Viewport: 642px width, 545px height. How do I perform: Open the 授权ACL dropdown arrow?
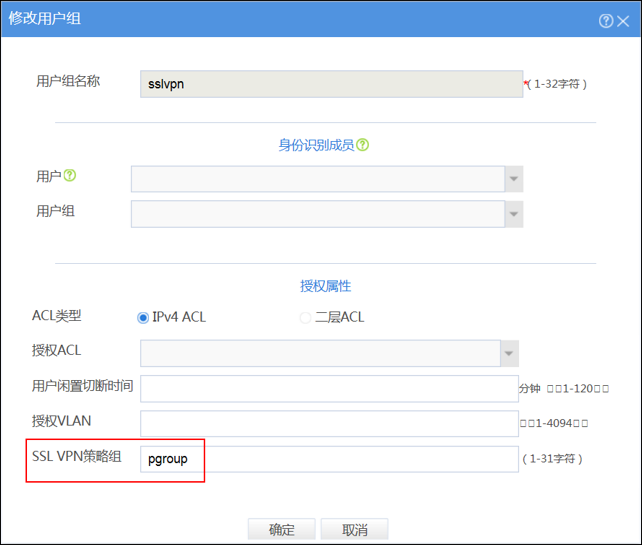[x=509, y=353]
